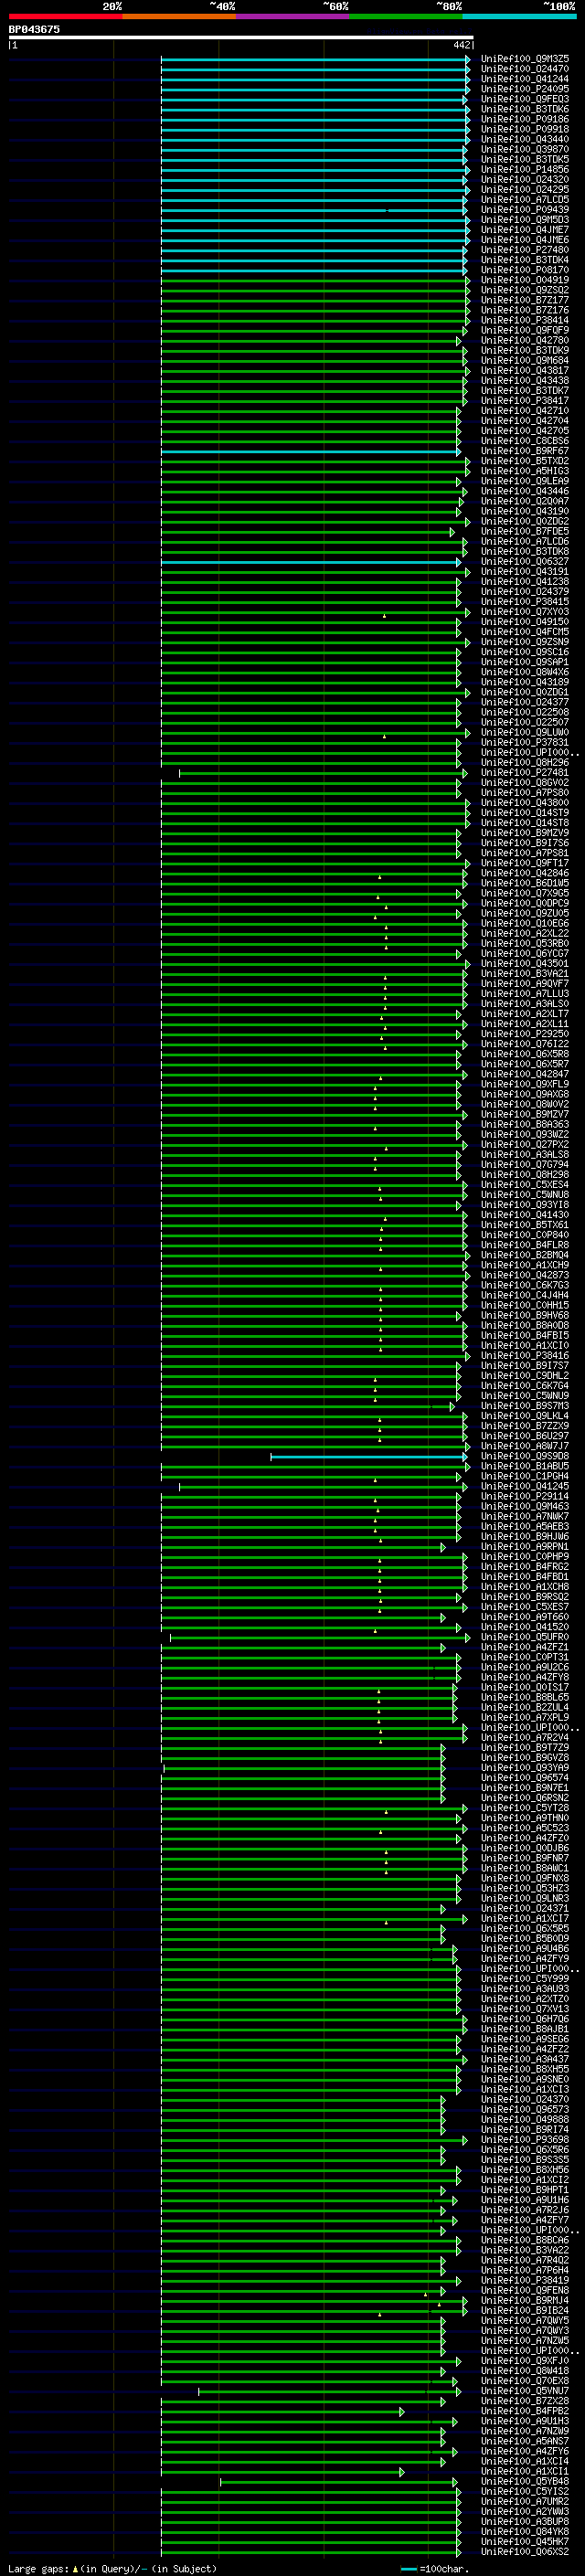585x2576 pixels.
Task: Open UniRef100_P08170 hit
Action: pos(525,270)
